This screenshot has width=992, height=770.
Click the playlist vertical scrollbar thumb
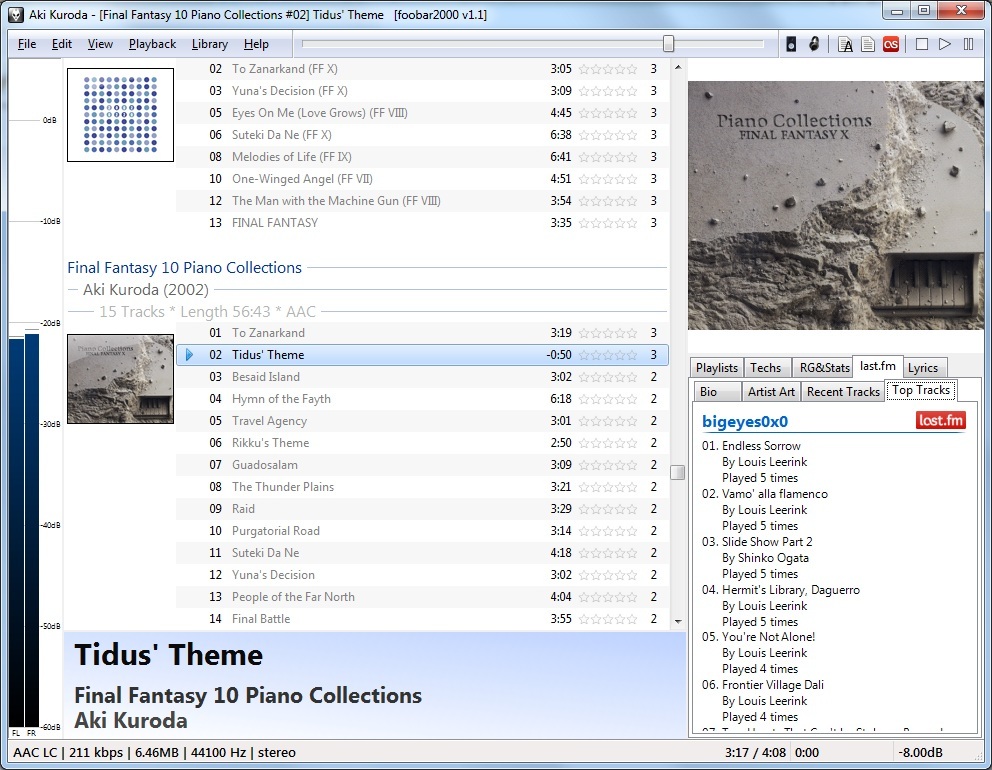point(678,473)
